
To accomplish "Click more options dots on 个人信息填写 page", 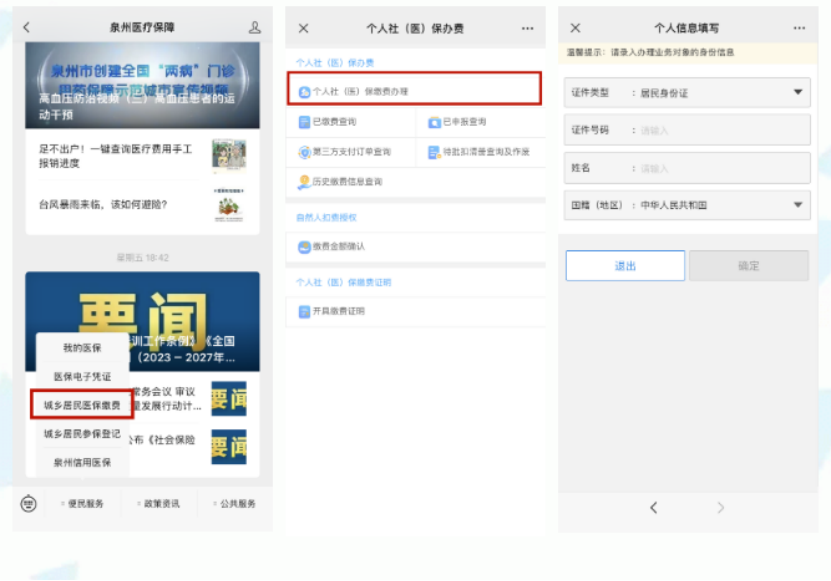I will pos(799,29).
